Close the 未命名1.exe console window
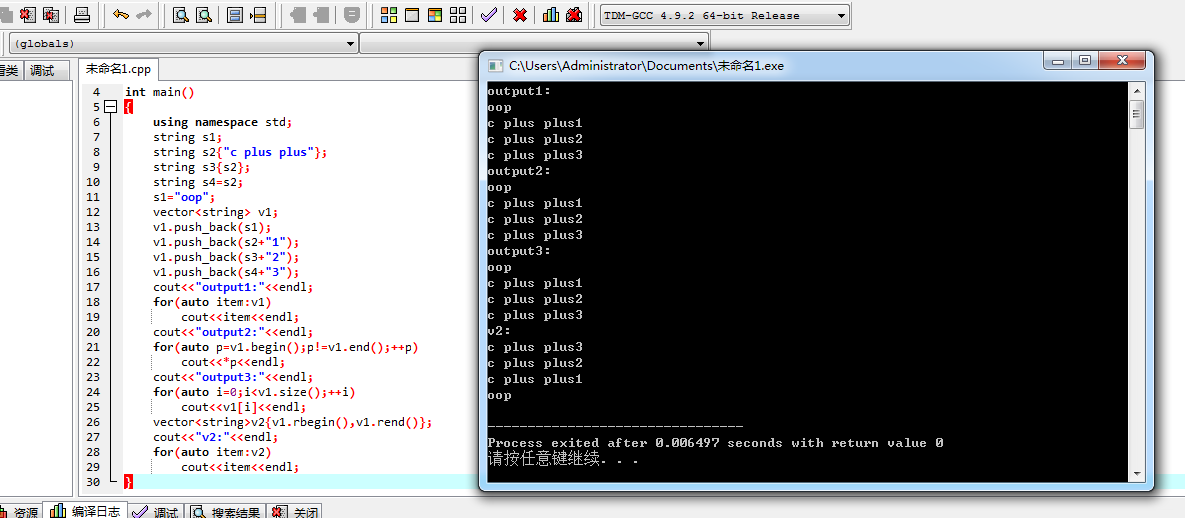This screenshot has height=518, width=1185. [1121, 60]
